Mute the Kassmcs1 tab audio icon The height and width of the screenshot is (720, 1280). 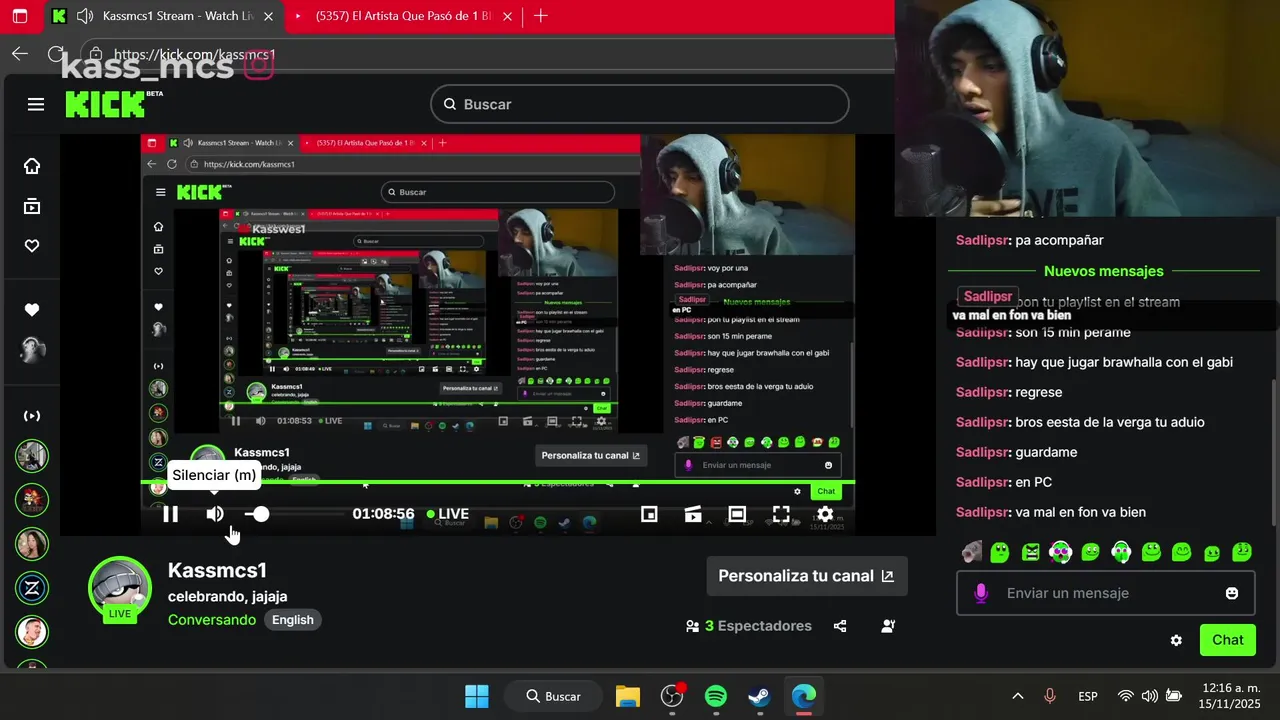pyautogui.click(x=85, y=16)
